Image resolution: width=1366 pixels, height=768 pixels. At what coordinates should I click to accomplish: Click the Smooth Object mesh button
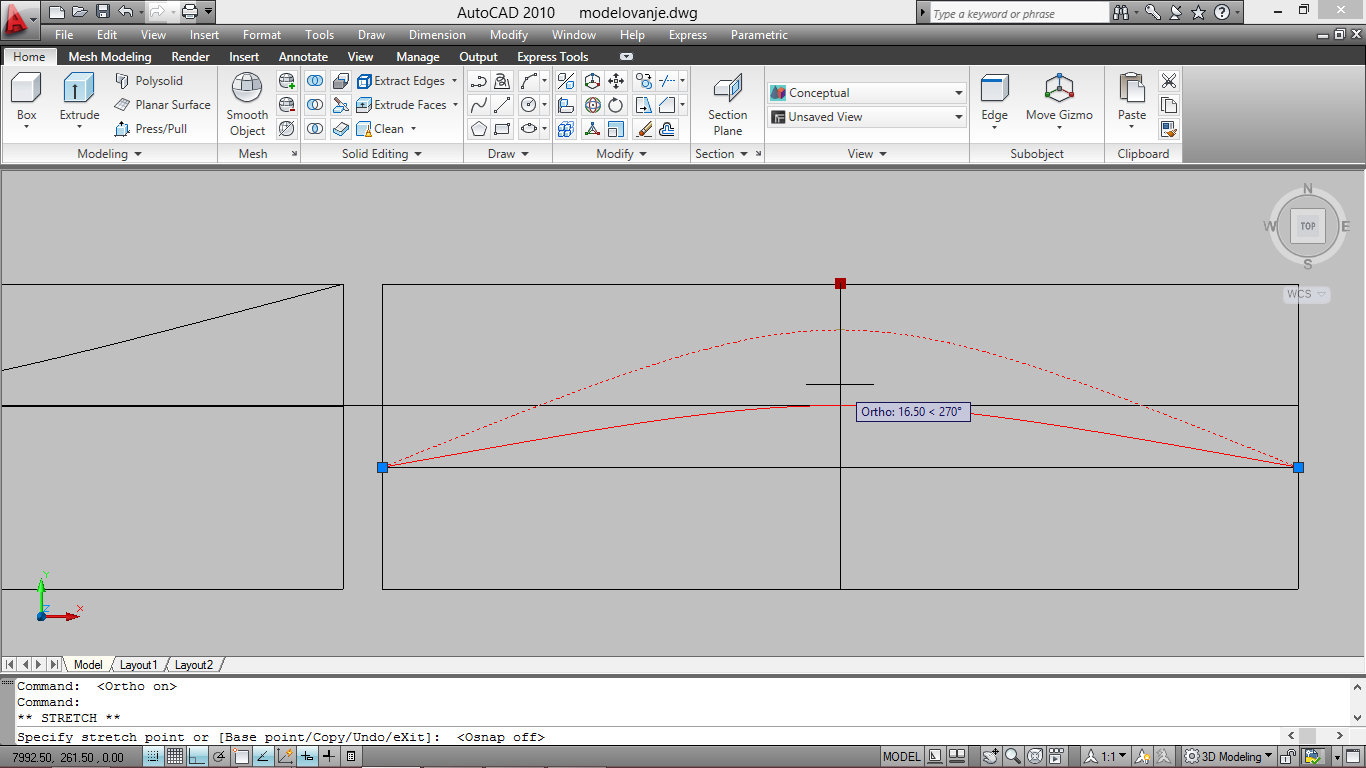(247, 104)
